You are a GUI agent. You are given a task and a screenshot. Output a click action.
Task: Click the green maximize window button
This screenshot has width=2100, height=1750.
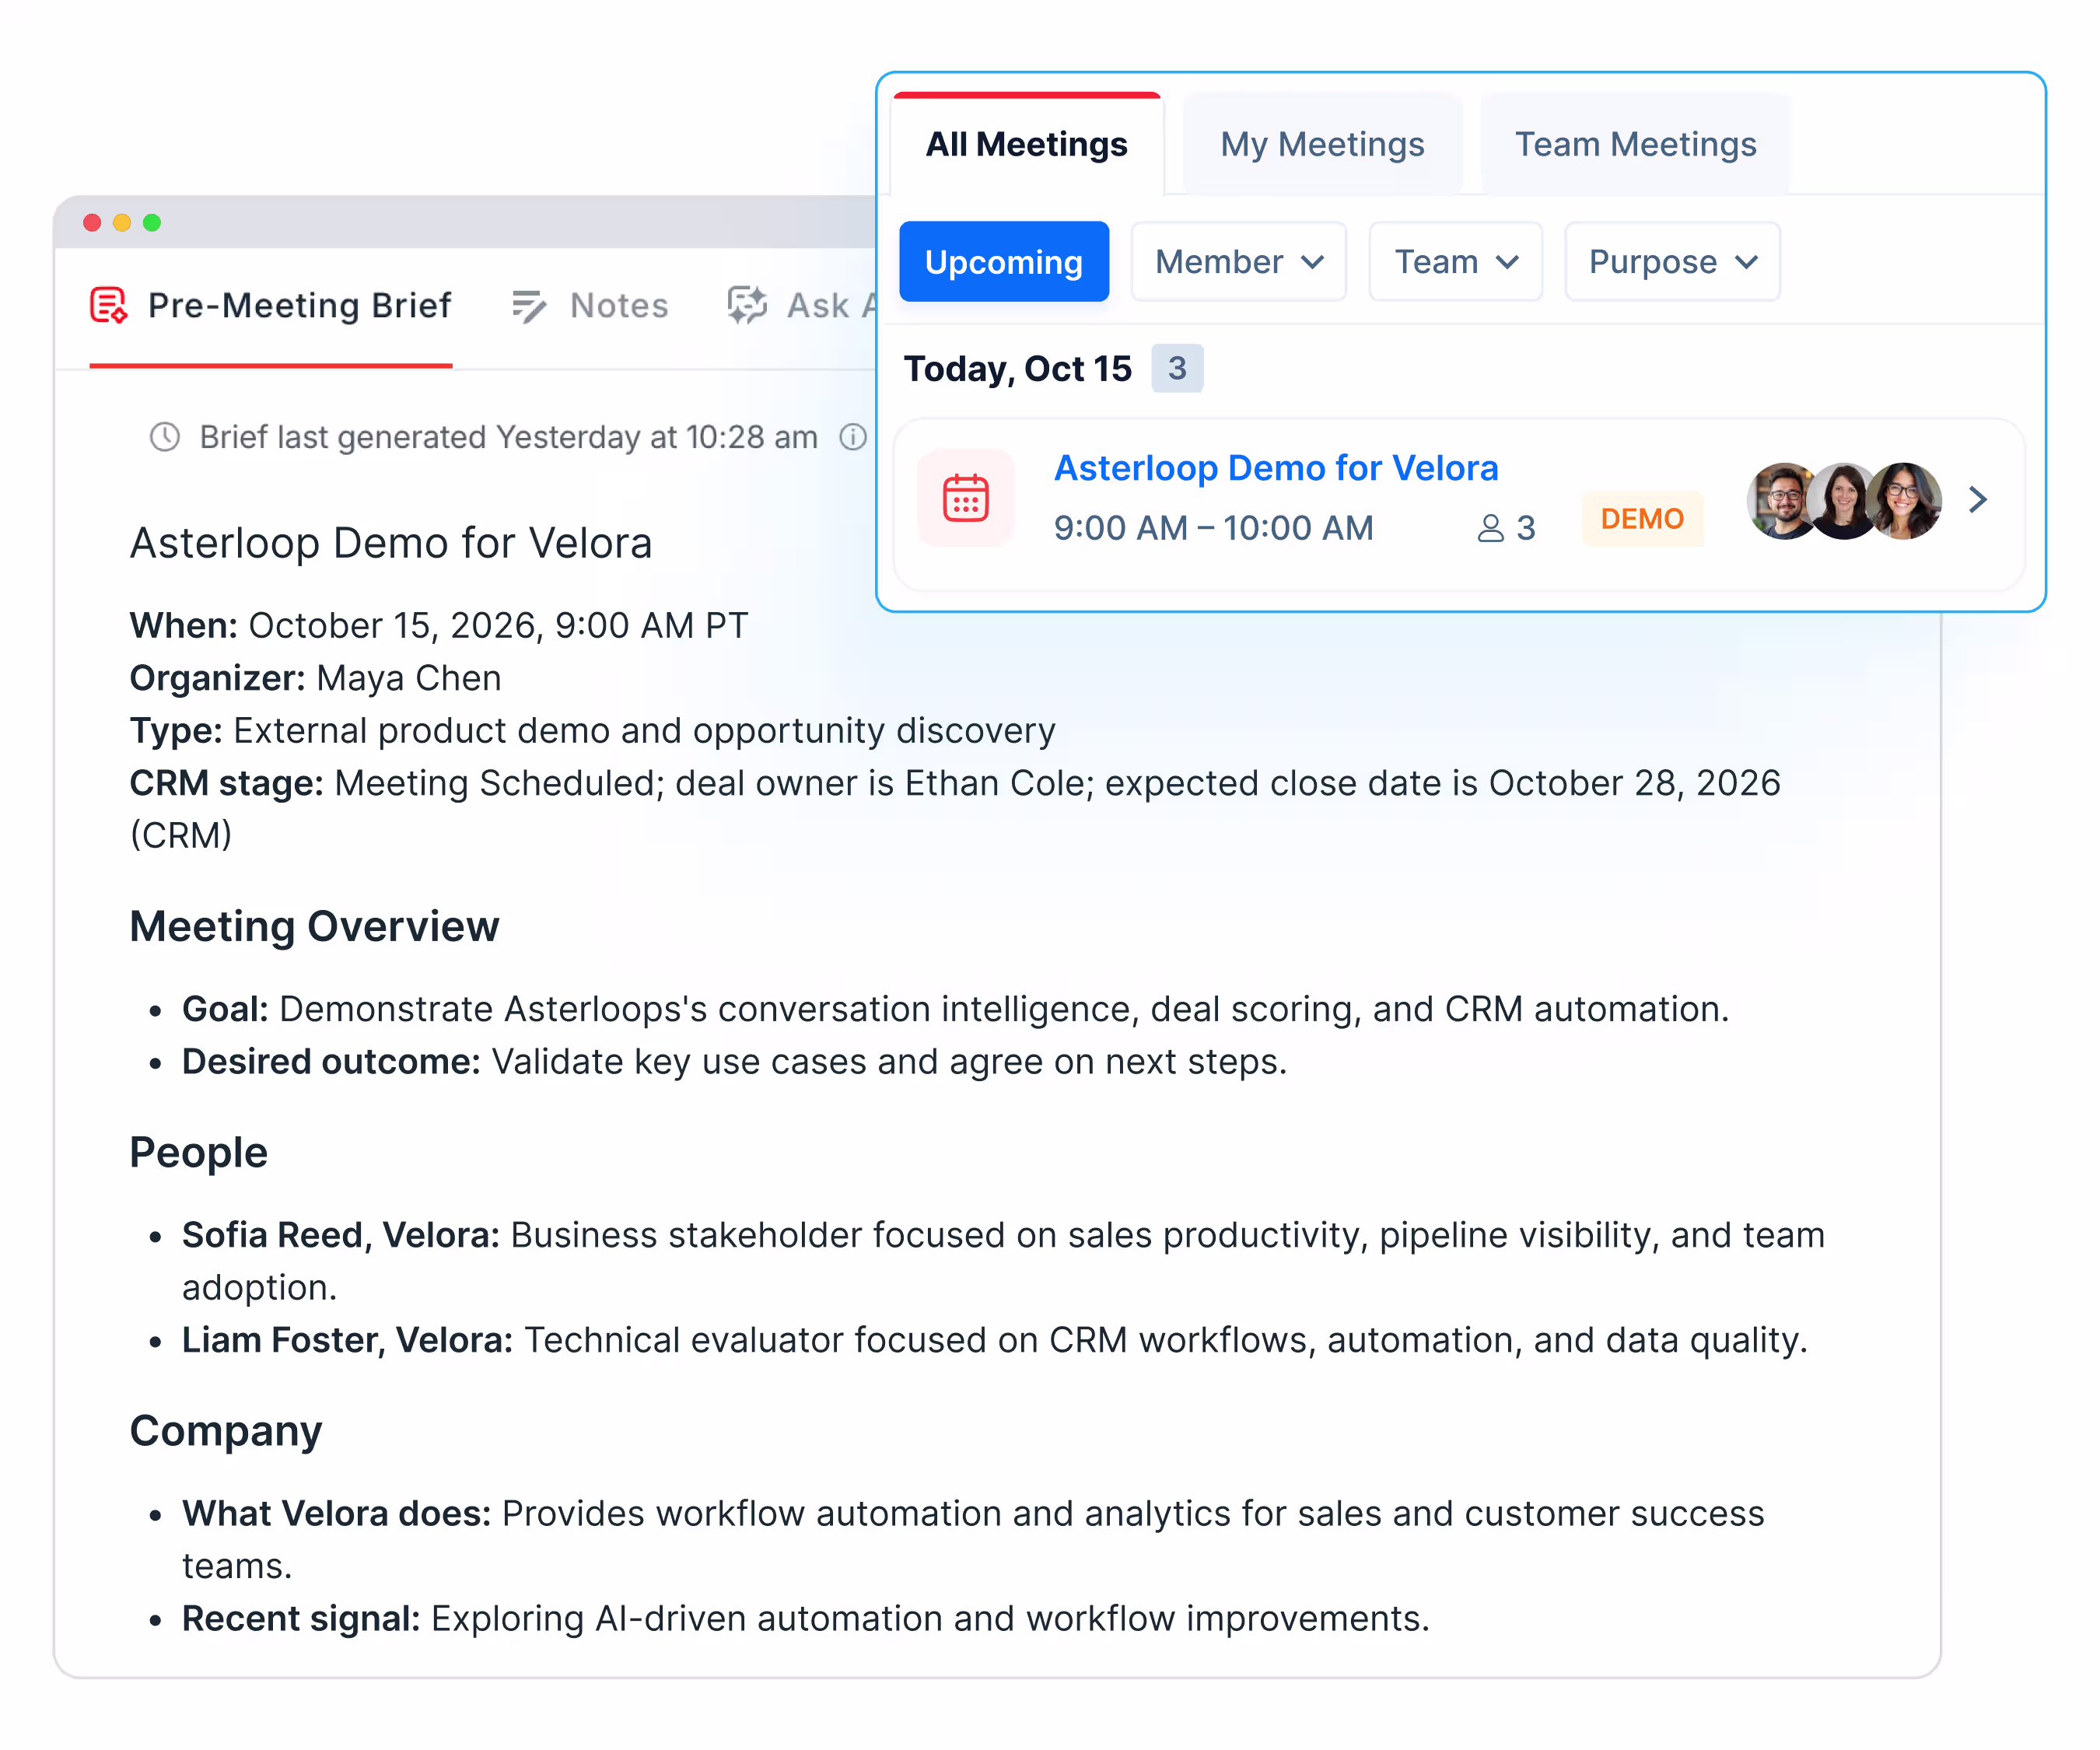[152, 222]
